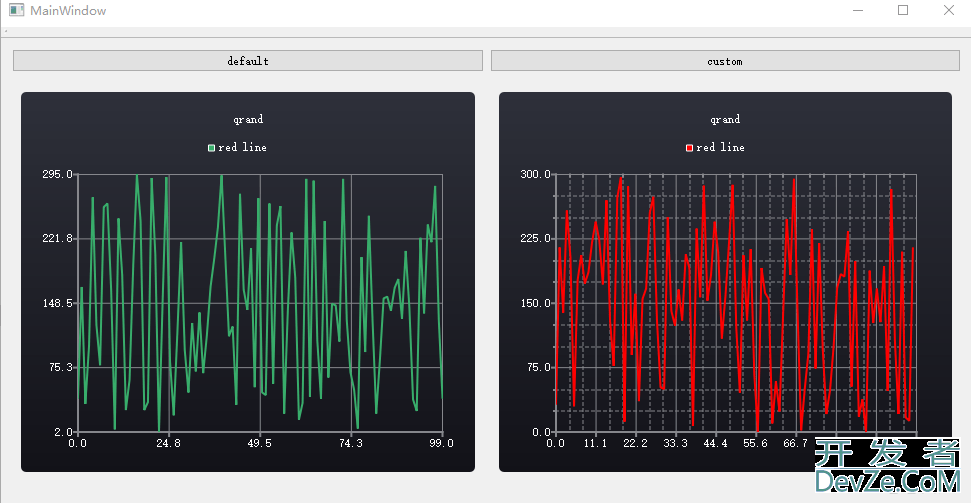971x503 pixels.
Task: Click the 295.0 y-axis label
Action: click(x=56, y=174)
